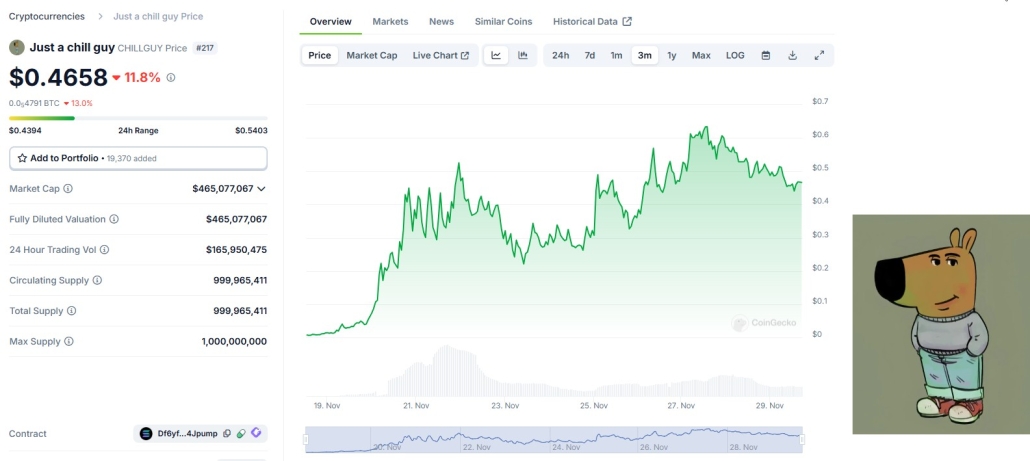
Task: Copy the contract address icon
Action: click(227, 433)
